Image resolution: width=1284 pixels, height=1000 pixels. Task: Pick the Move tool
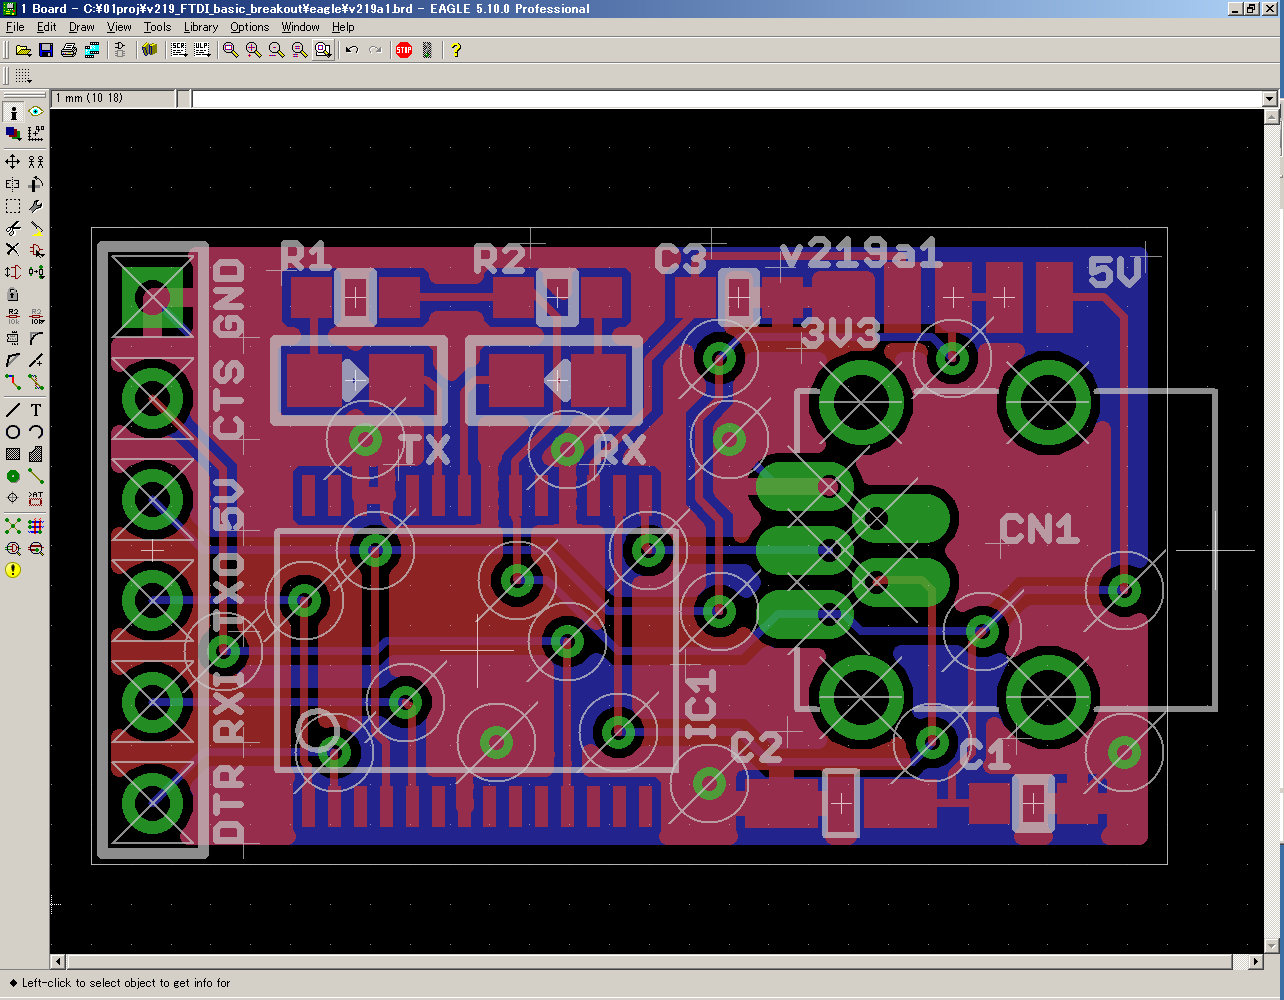point(13,161)
